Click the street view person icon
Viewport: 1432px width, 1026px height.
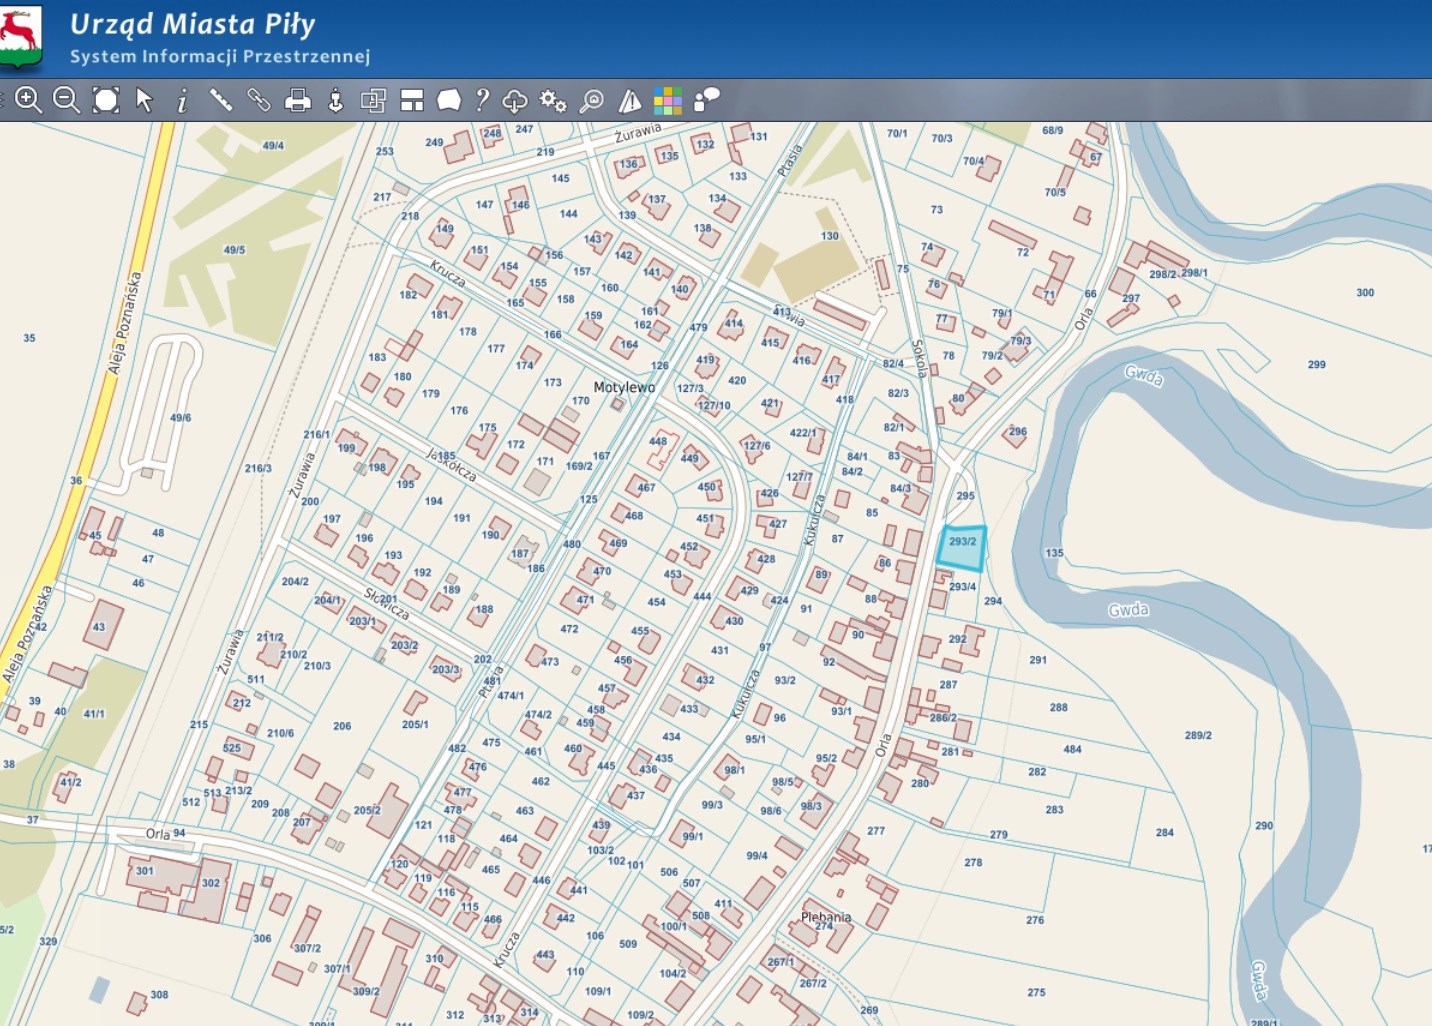pos(336,100)
